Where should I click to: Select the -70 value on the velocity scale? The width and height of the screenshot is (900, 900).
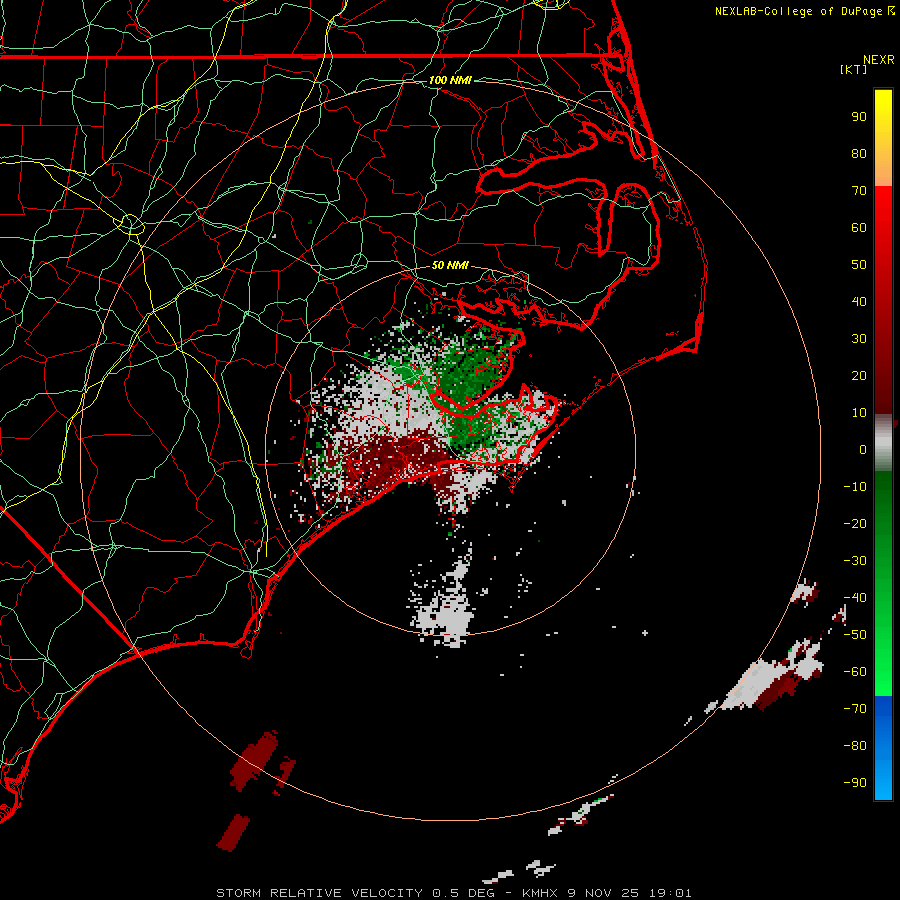tap(855, 709)
